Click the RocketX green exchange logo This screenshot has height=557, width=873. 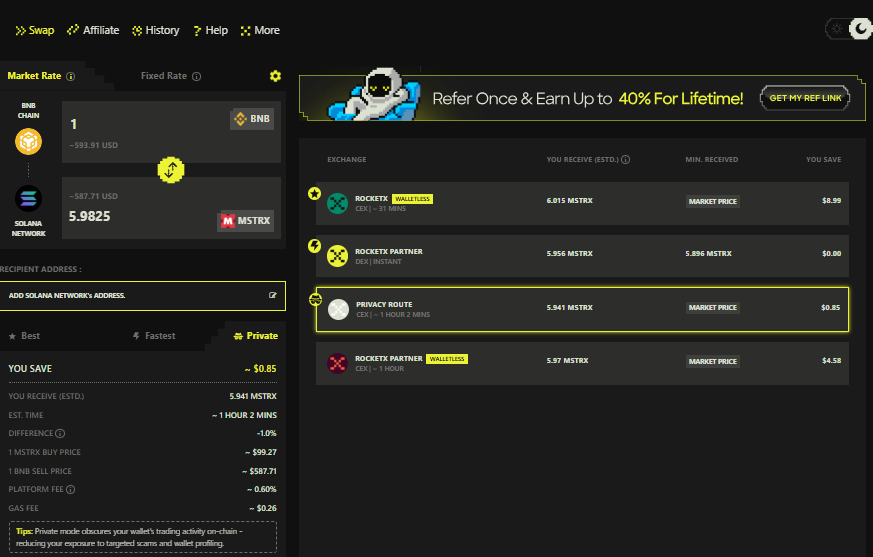pos(337,203)
